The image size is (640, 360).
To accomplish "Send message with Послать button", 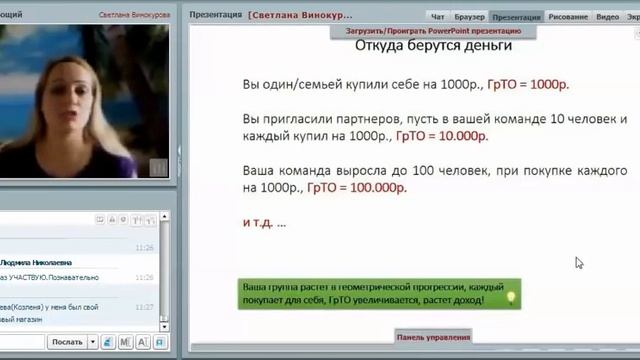I will [x=67, y=342].
